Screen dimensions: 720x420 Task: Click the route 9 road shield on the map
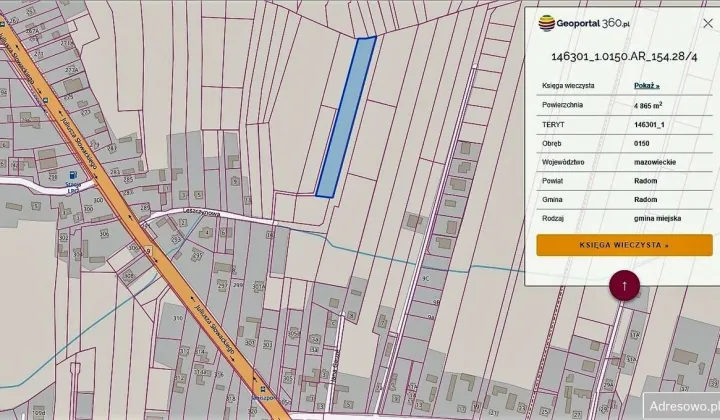[x=148, y=250]
